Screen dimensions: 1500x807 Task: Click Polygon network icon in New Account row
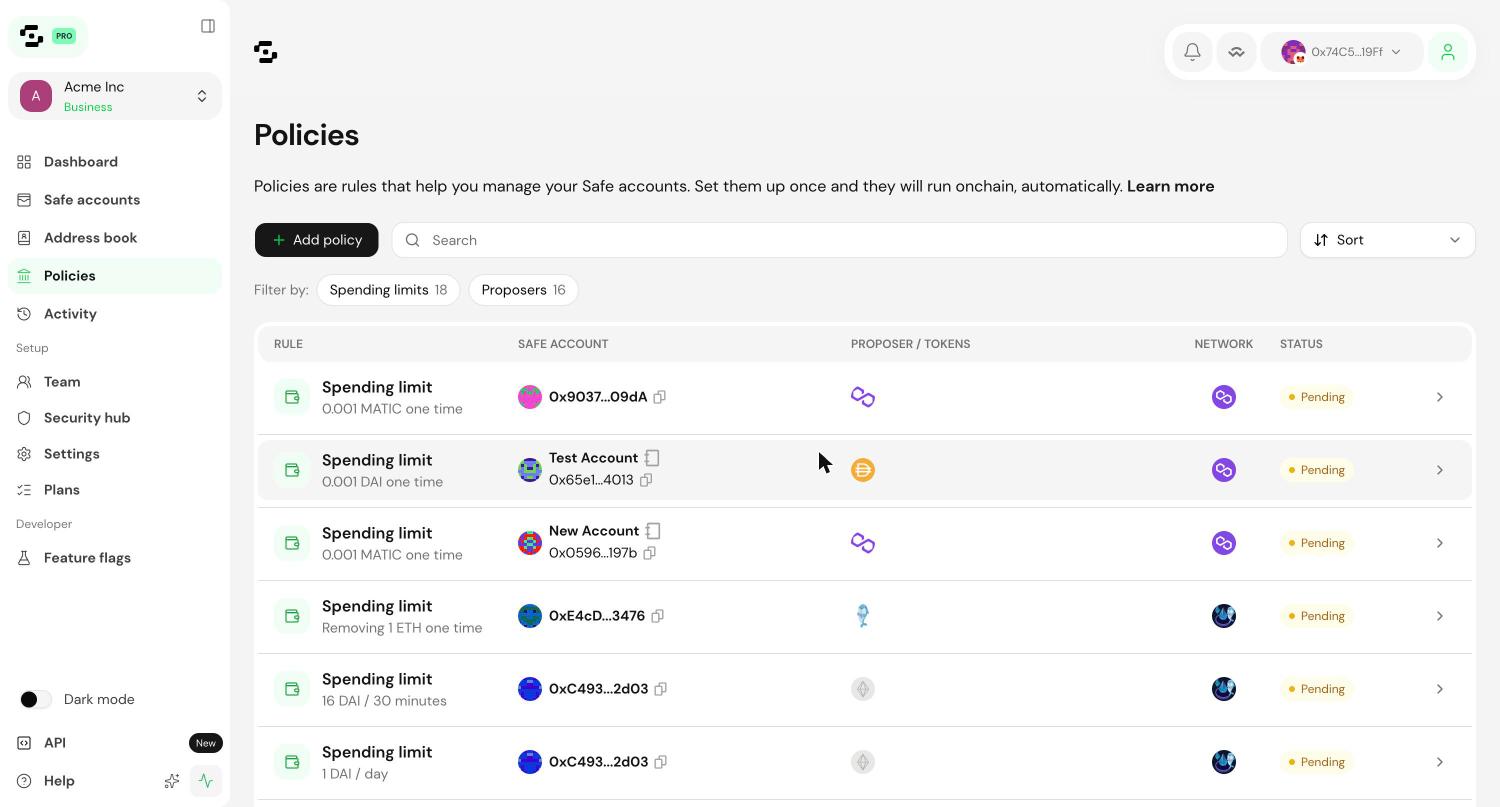1224,543
